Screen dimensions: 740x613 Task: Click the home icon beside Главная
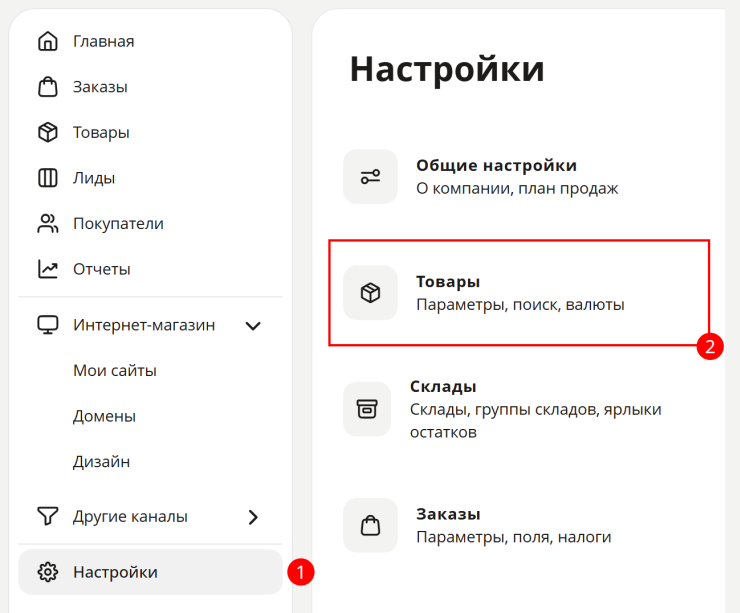pyautogui.click(x=48, y=41)
